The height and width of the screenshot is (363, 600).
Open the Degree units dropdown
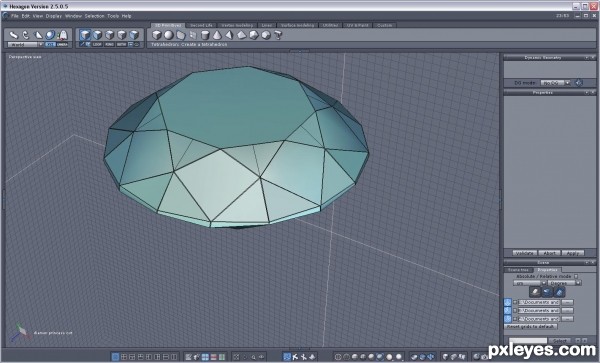tap(564, 283)
